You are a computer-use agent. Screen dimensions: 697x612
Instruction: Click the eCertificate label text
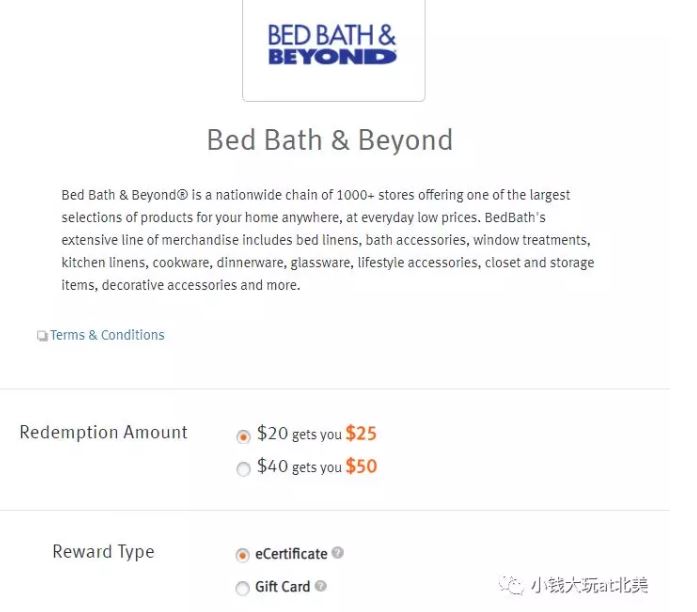[291, 554]
